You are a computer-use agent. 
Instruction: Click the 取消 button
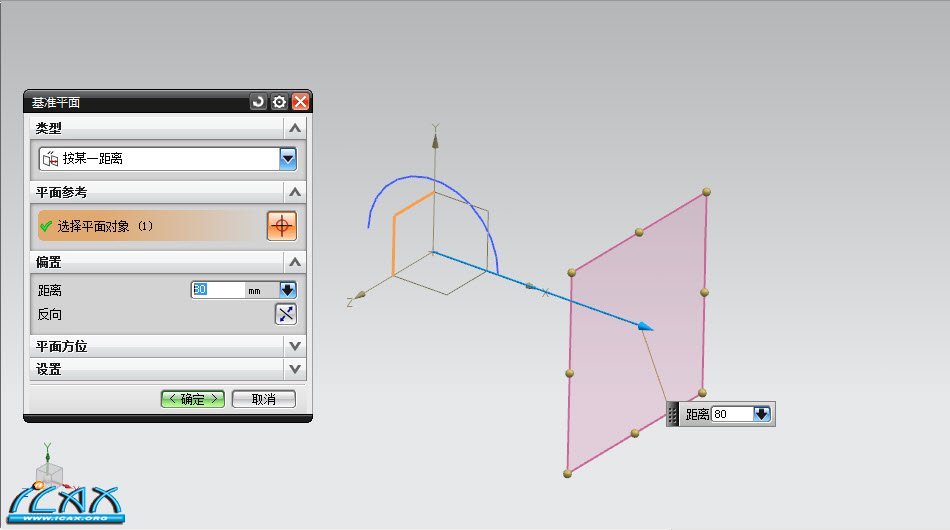(264, 399)
